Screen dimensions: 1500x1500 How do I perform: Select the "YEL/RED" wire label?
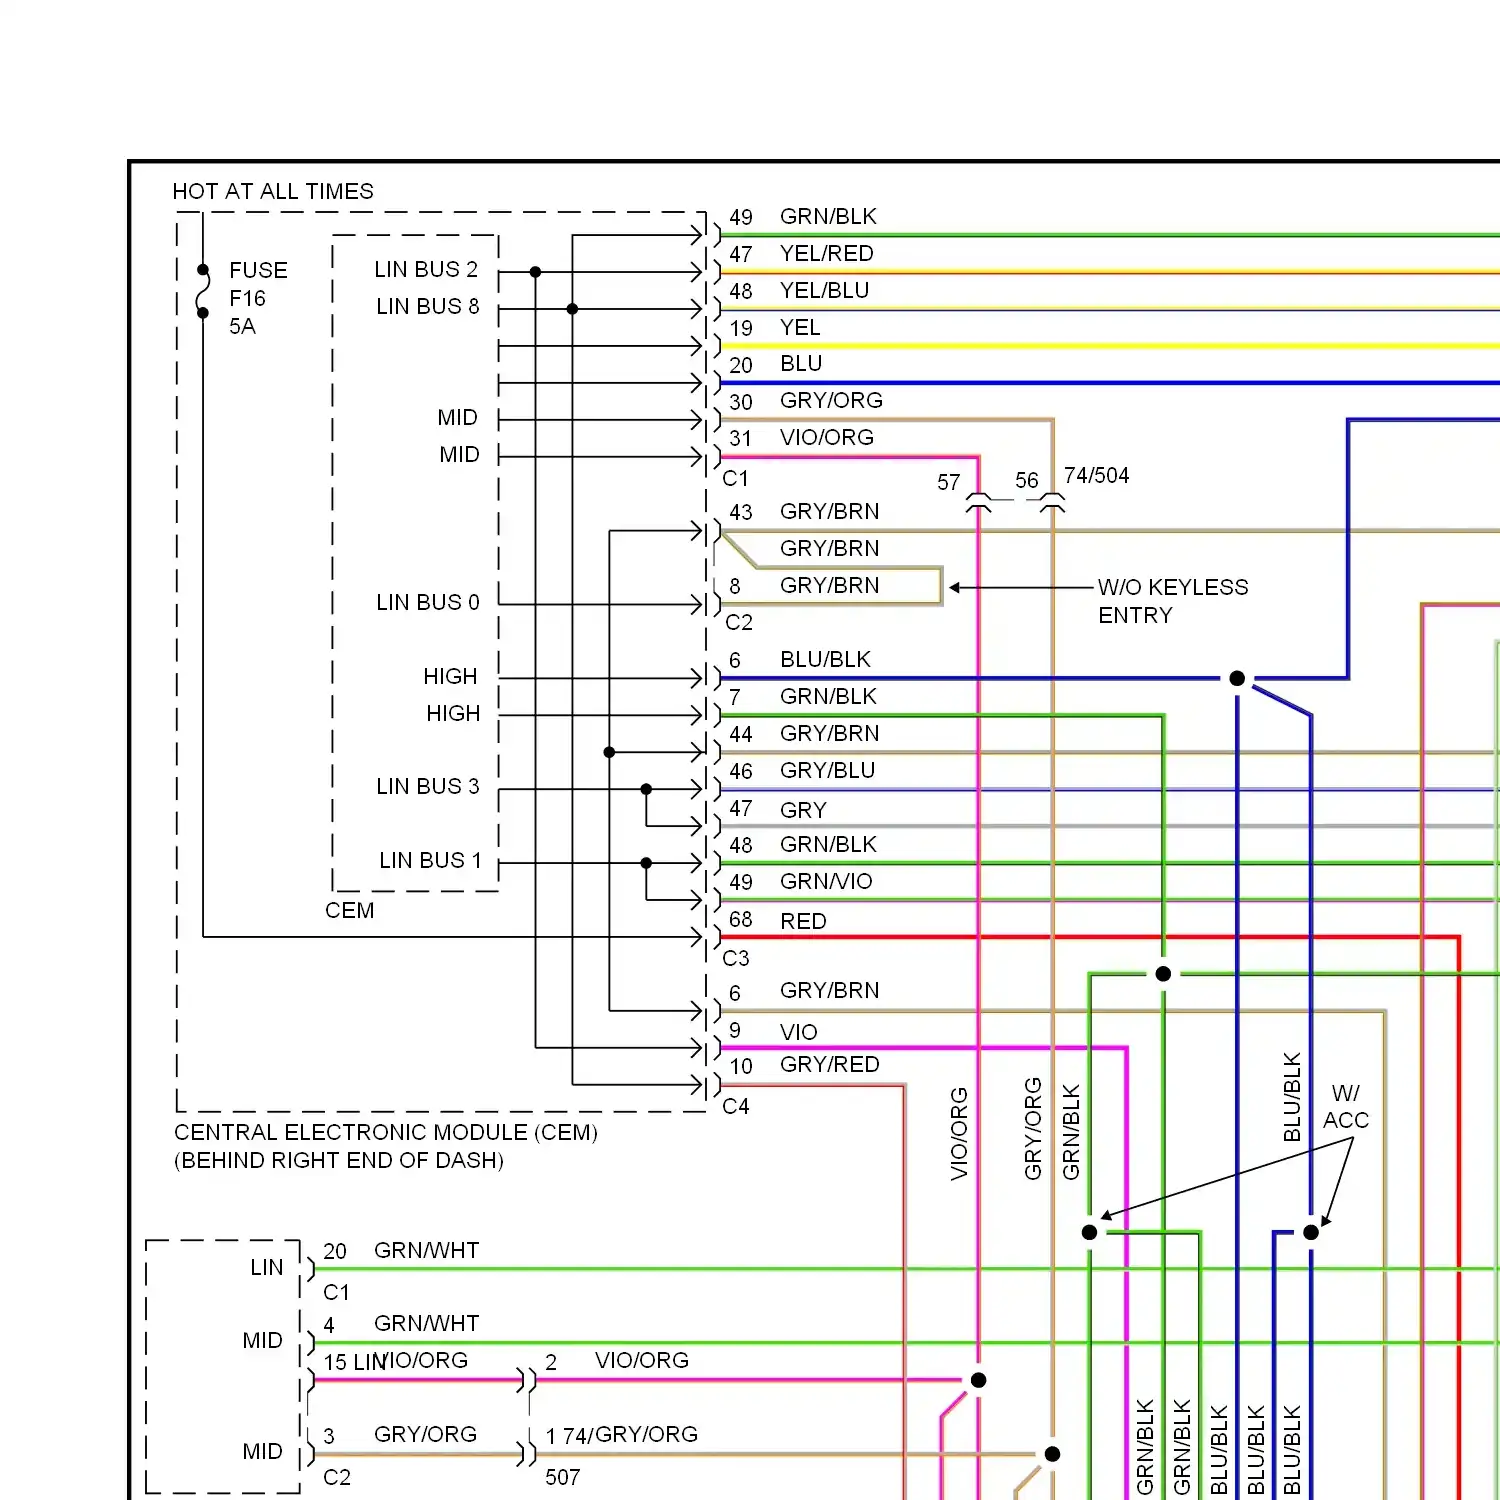(827, 253)
